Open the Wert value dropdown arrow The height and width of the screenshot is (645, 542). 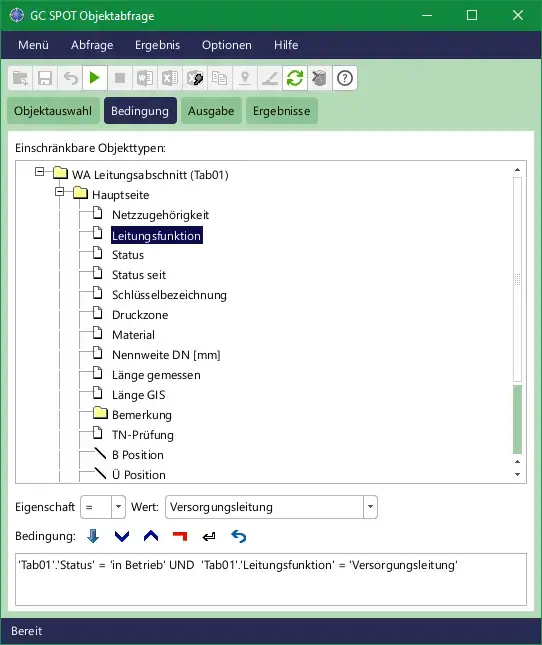(370, 507)
